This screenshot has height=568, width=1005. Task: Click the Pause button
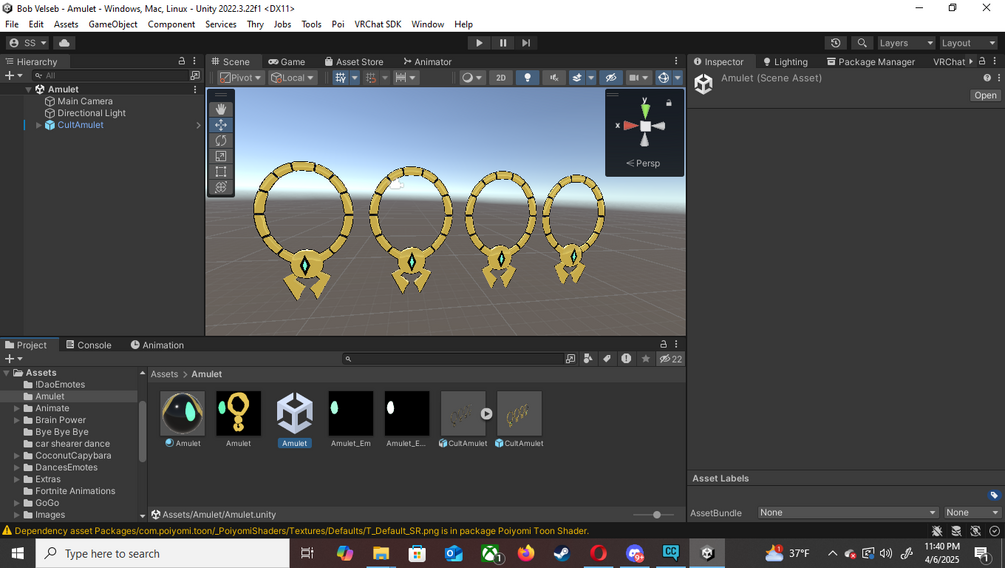click(x=502, y=43)
